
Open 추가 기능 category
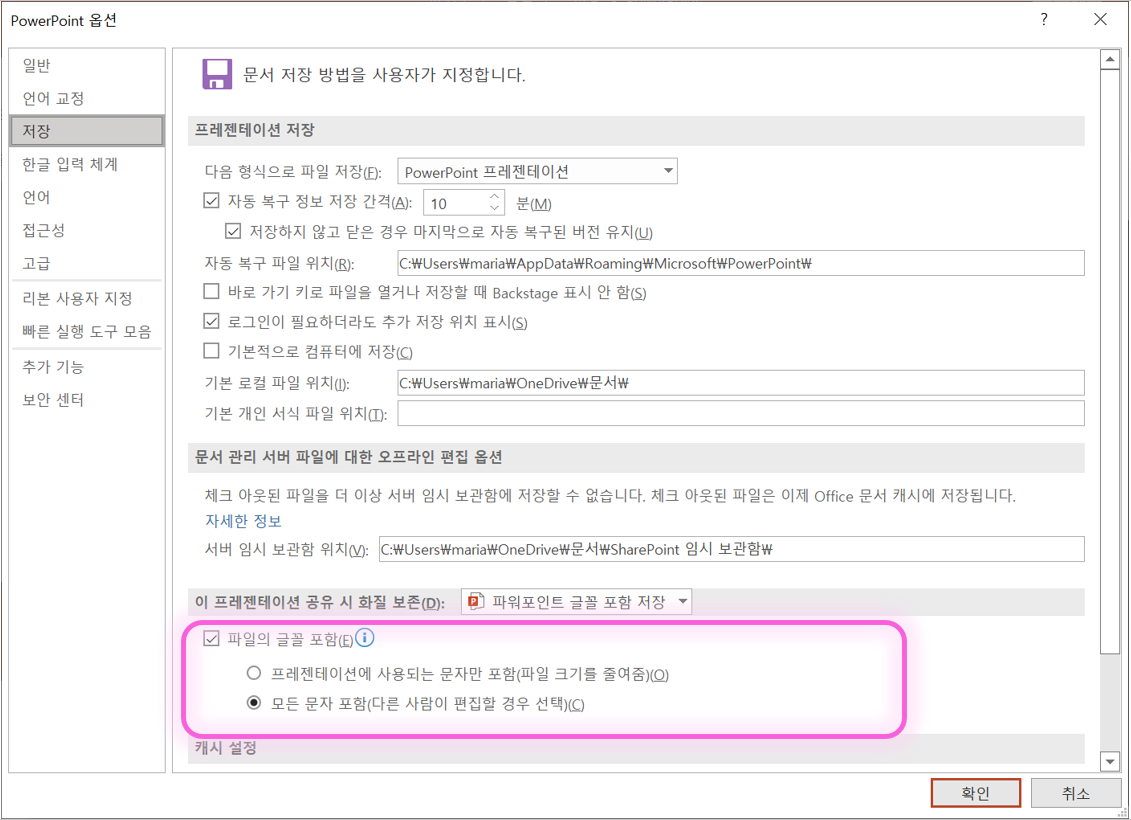(87, 367)
